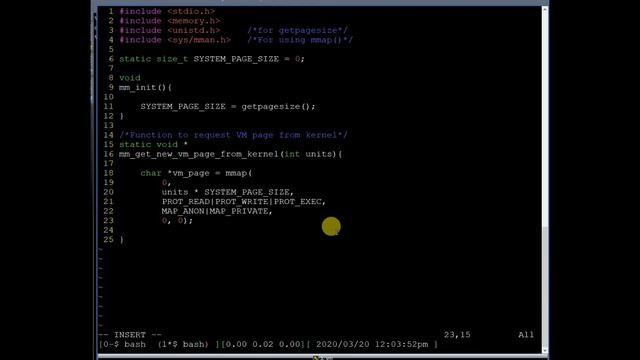Click 'SYSTEM_PAGE_SIZE =' on line 11
The width and height of the screenshot is (640, 360).
188,107
